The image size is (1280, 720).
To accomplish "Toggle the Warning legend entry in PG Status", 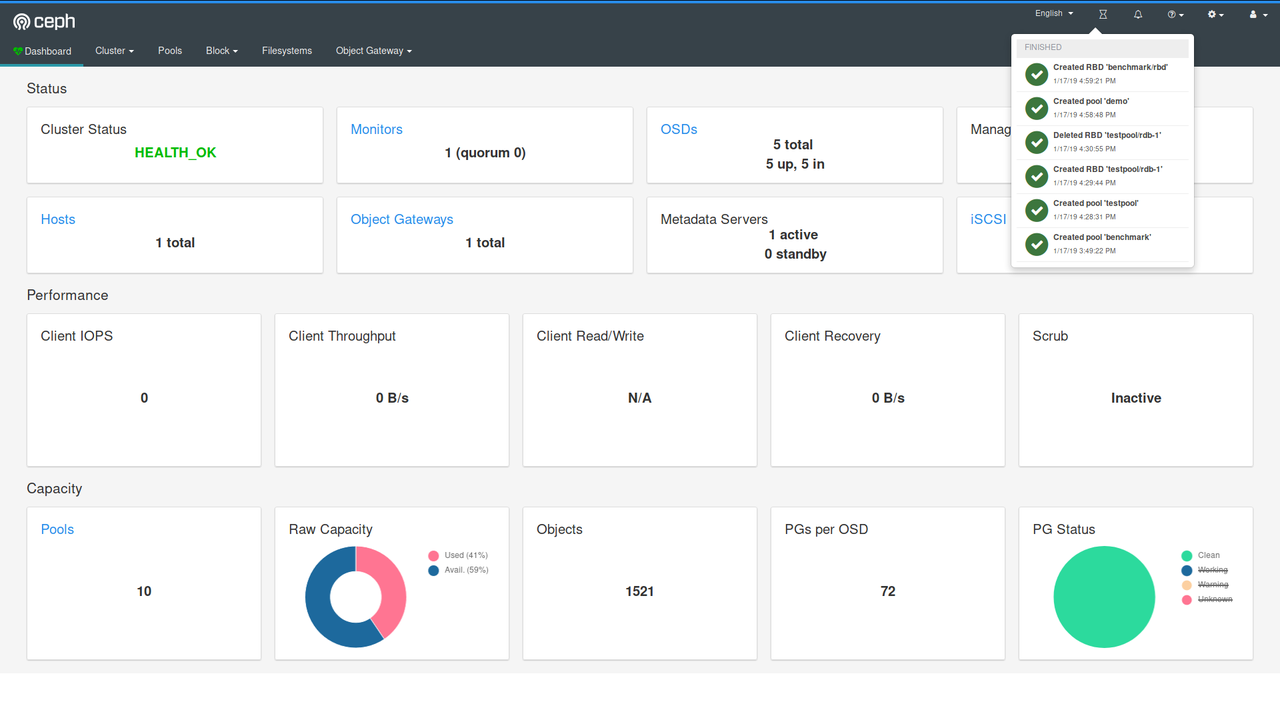I will (x=1204, y=585).
